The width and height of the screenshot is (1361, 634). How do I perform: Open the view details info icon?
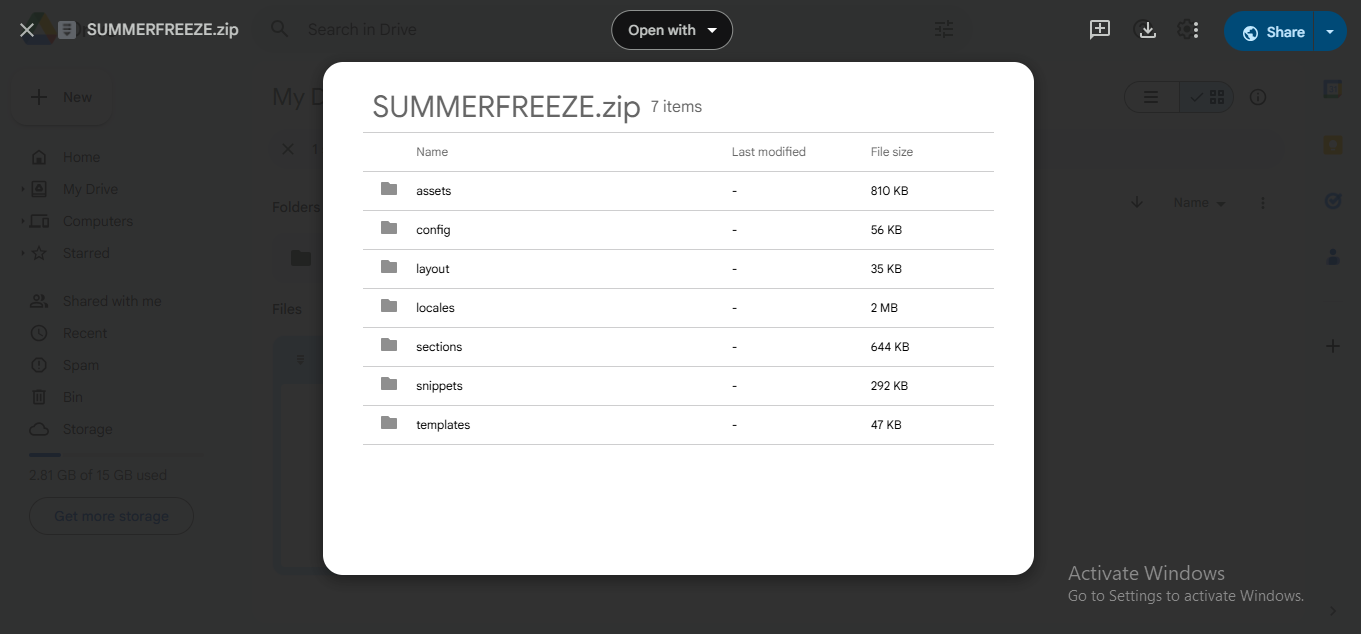point(1258,97)
